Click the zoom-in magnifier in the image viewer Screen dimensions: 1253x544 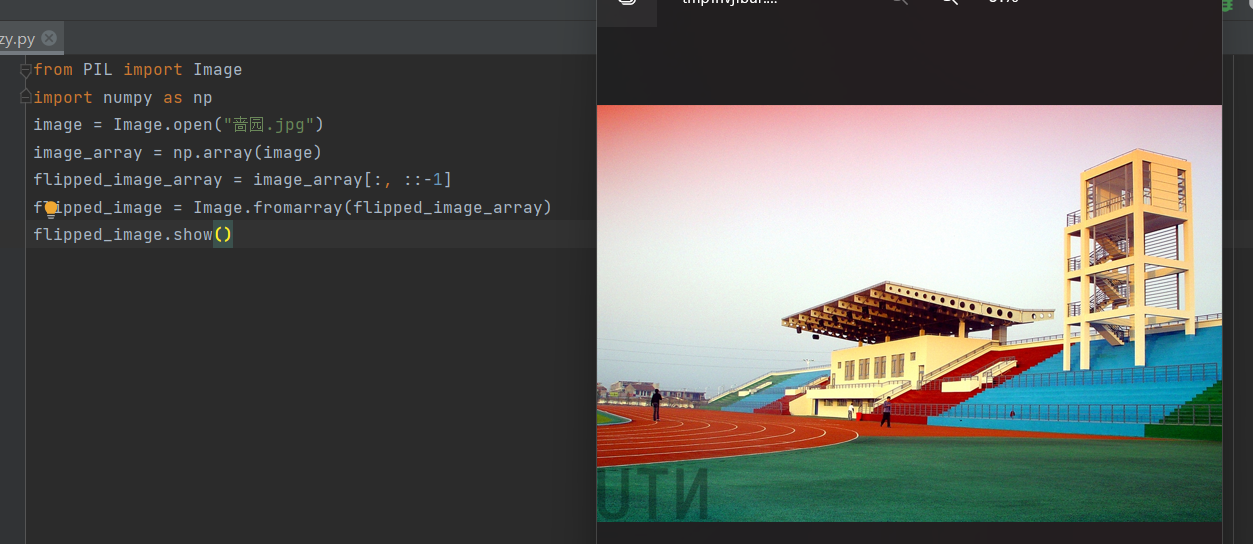949,2
